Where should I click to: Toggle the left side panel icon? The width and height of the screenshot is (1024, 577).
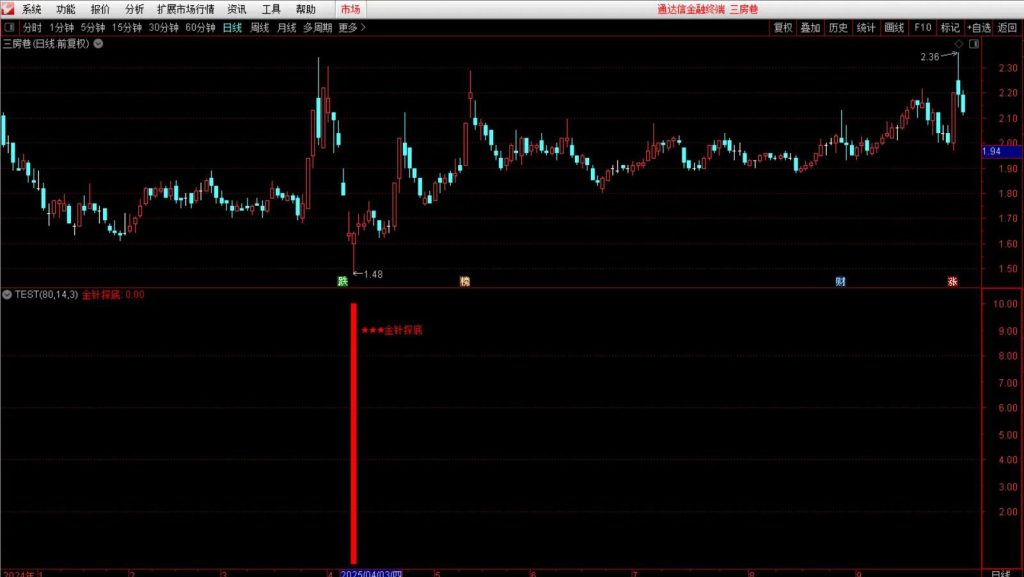(x=9, y=28)
